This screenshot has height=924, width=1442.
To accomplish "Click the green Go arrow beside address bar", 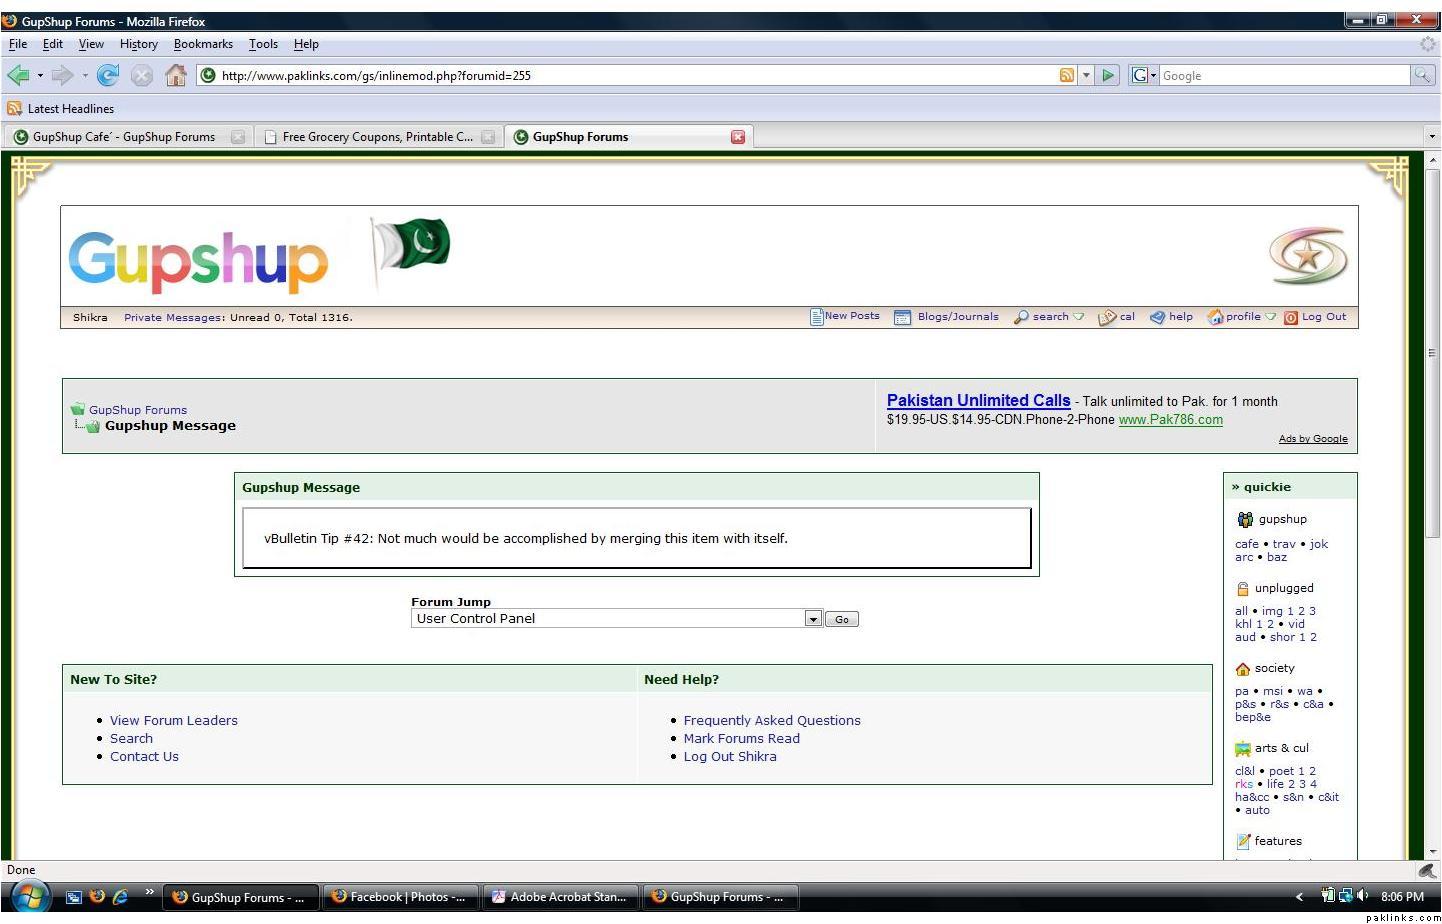I will click(x=1108, y=75).
